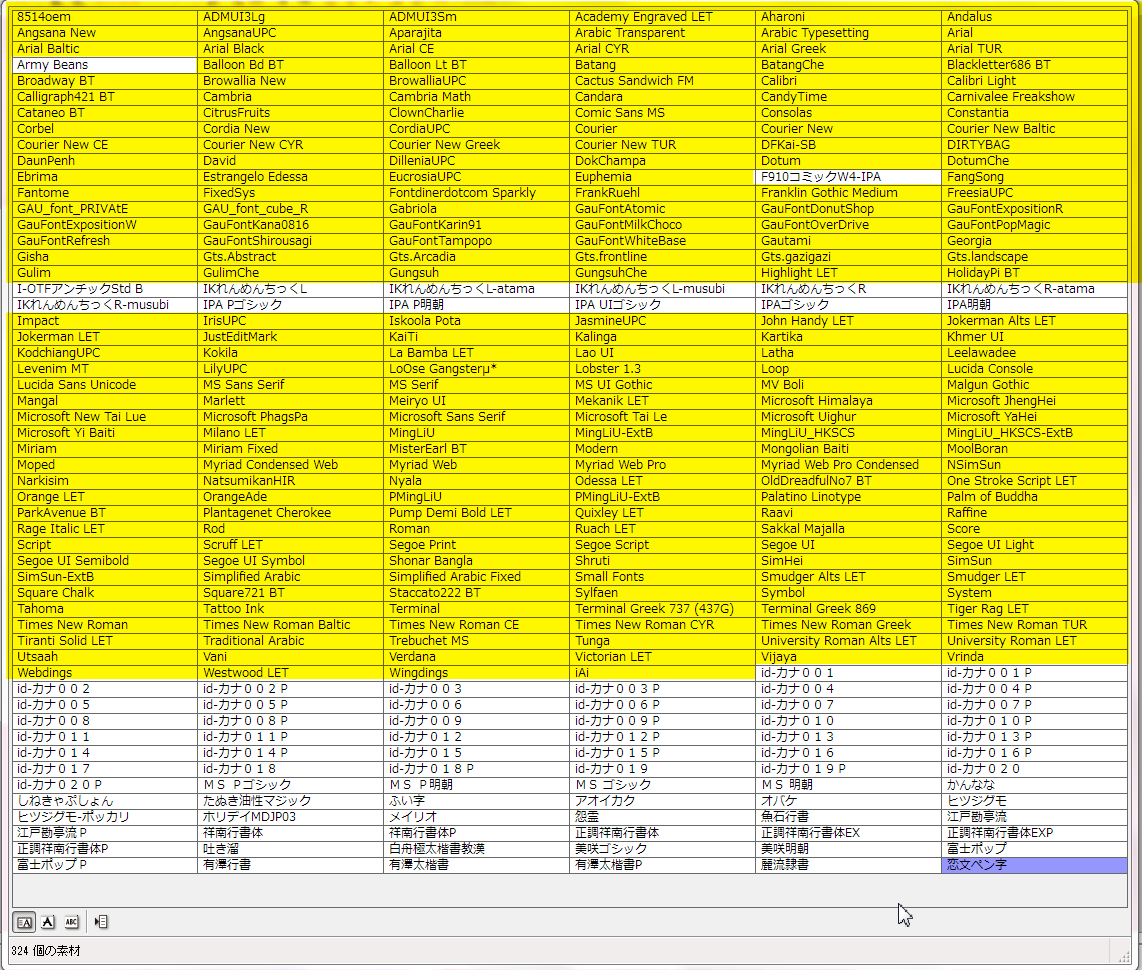Pick the Palatino Linotype font

(x=848, y=497)
